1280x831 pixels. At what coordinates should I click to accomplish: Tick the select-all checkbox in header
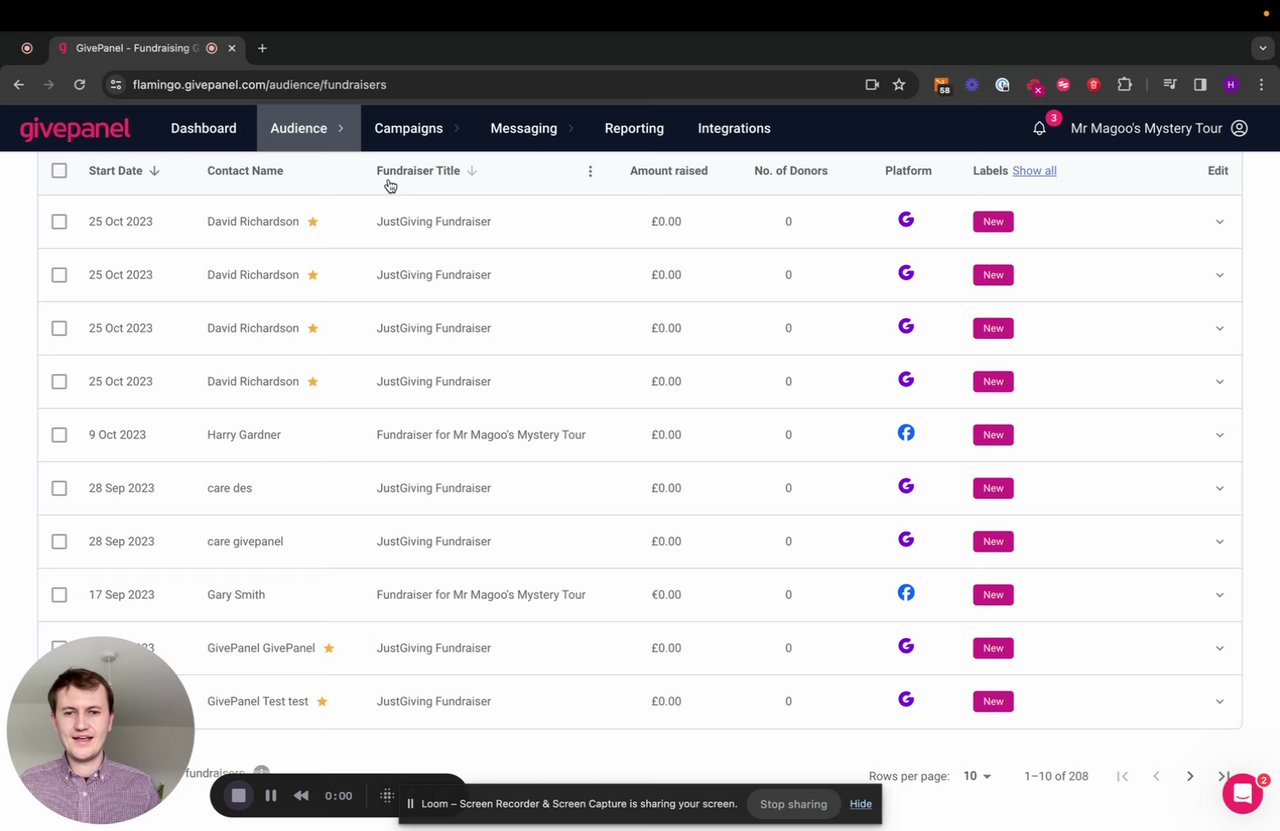(x=59, y=171)
